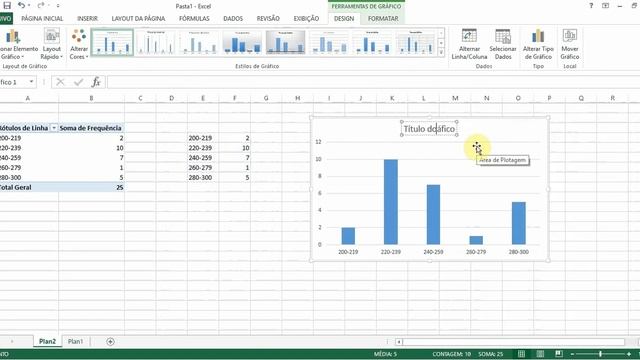Click the 240-259 bar in chart

point(433,215)
